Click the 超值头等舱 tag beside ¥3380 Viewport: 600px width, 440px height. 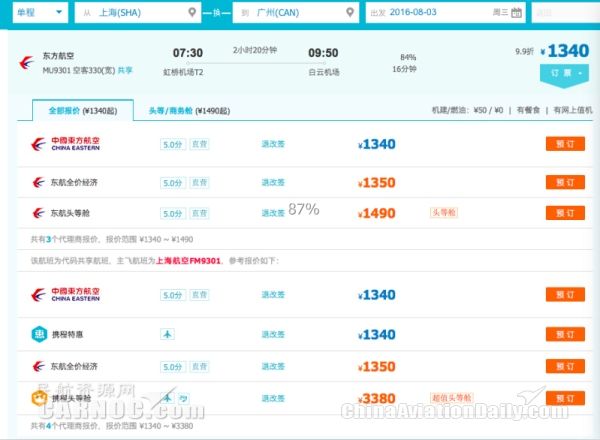452,398
